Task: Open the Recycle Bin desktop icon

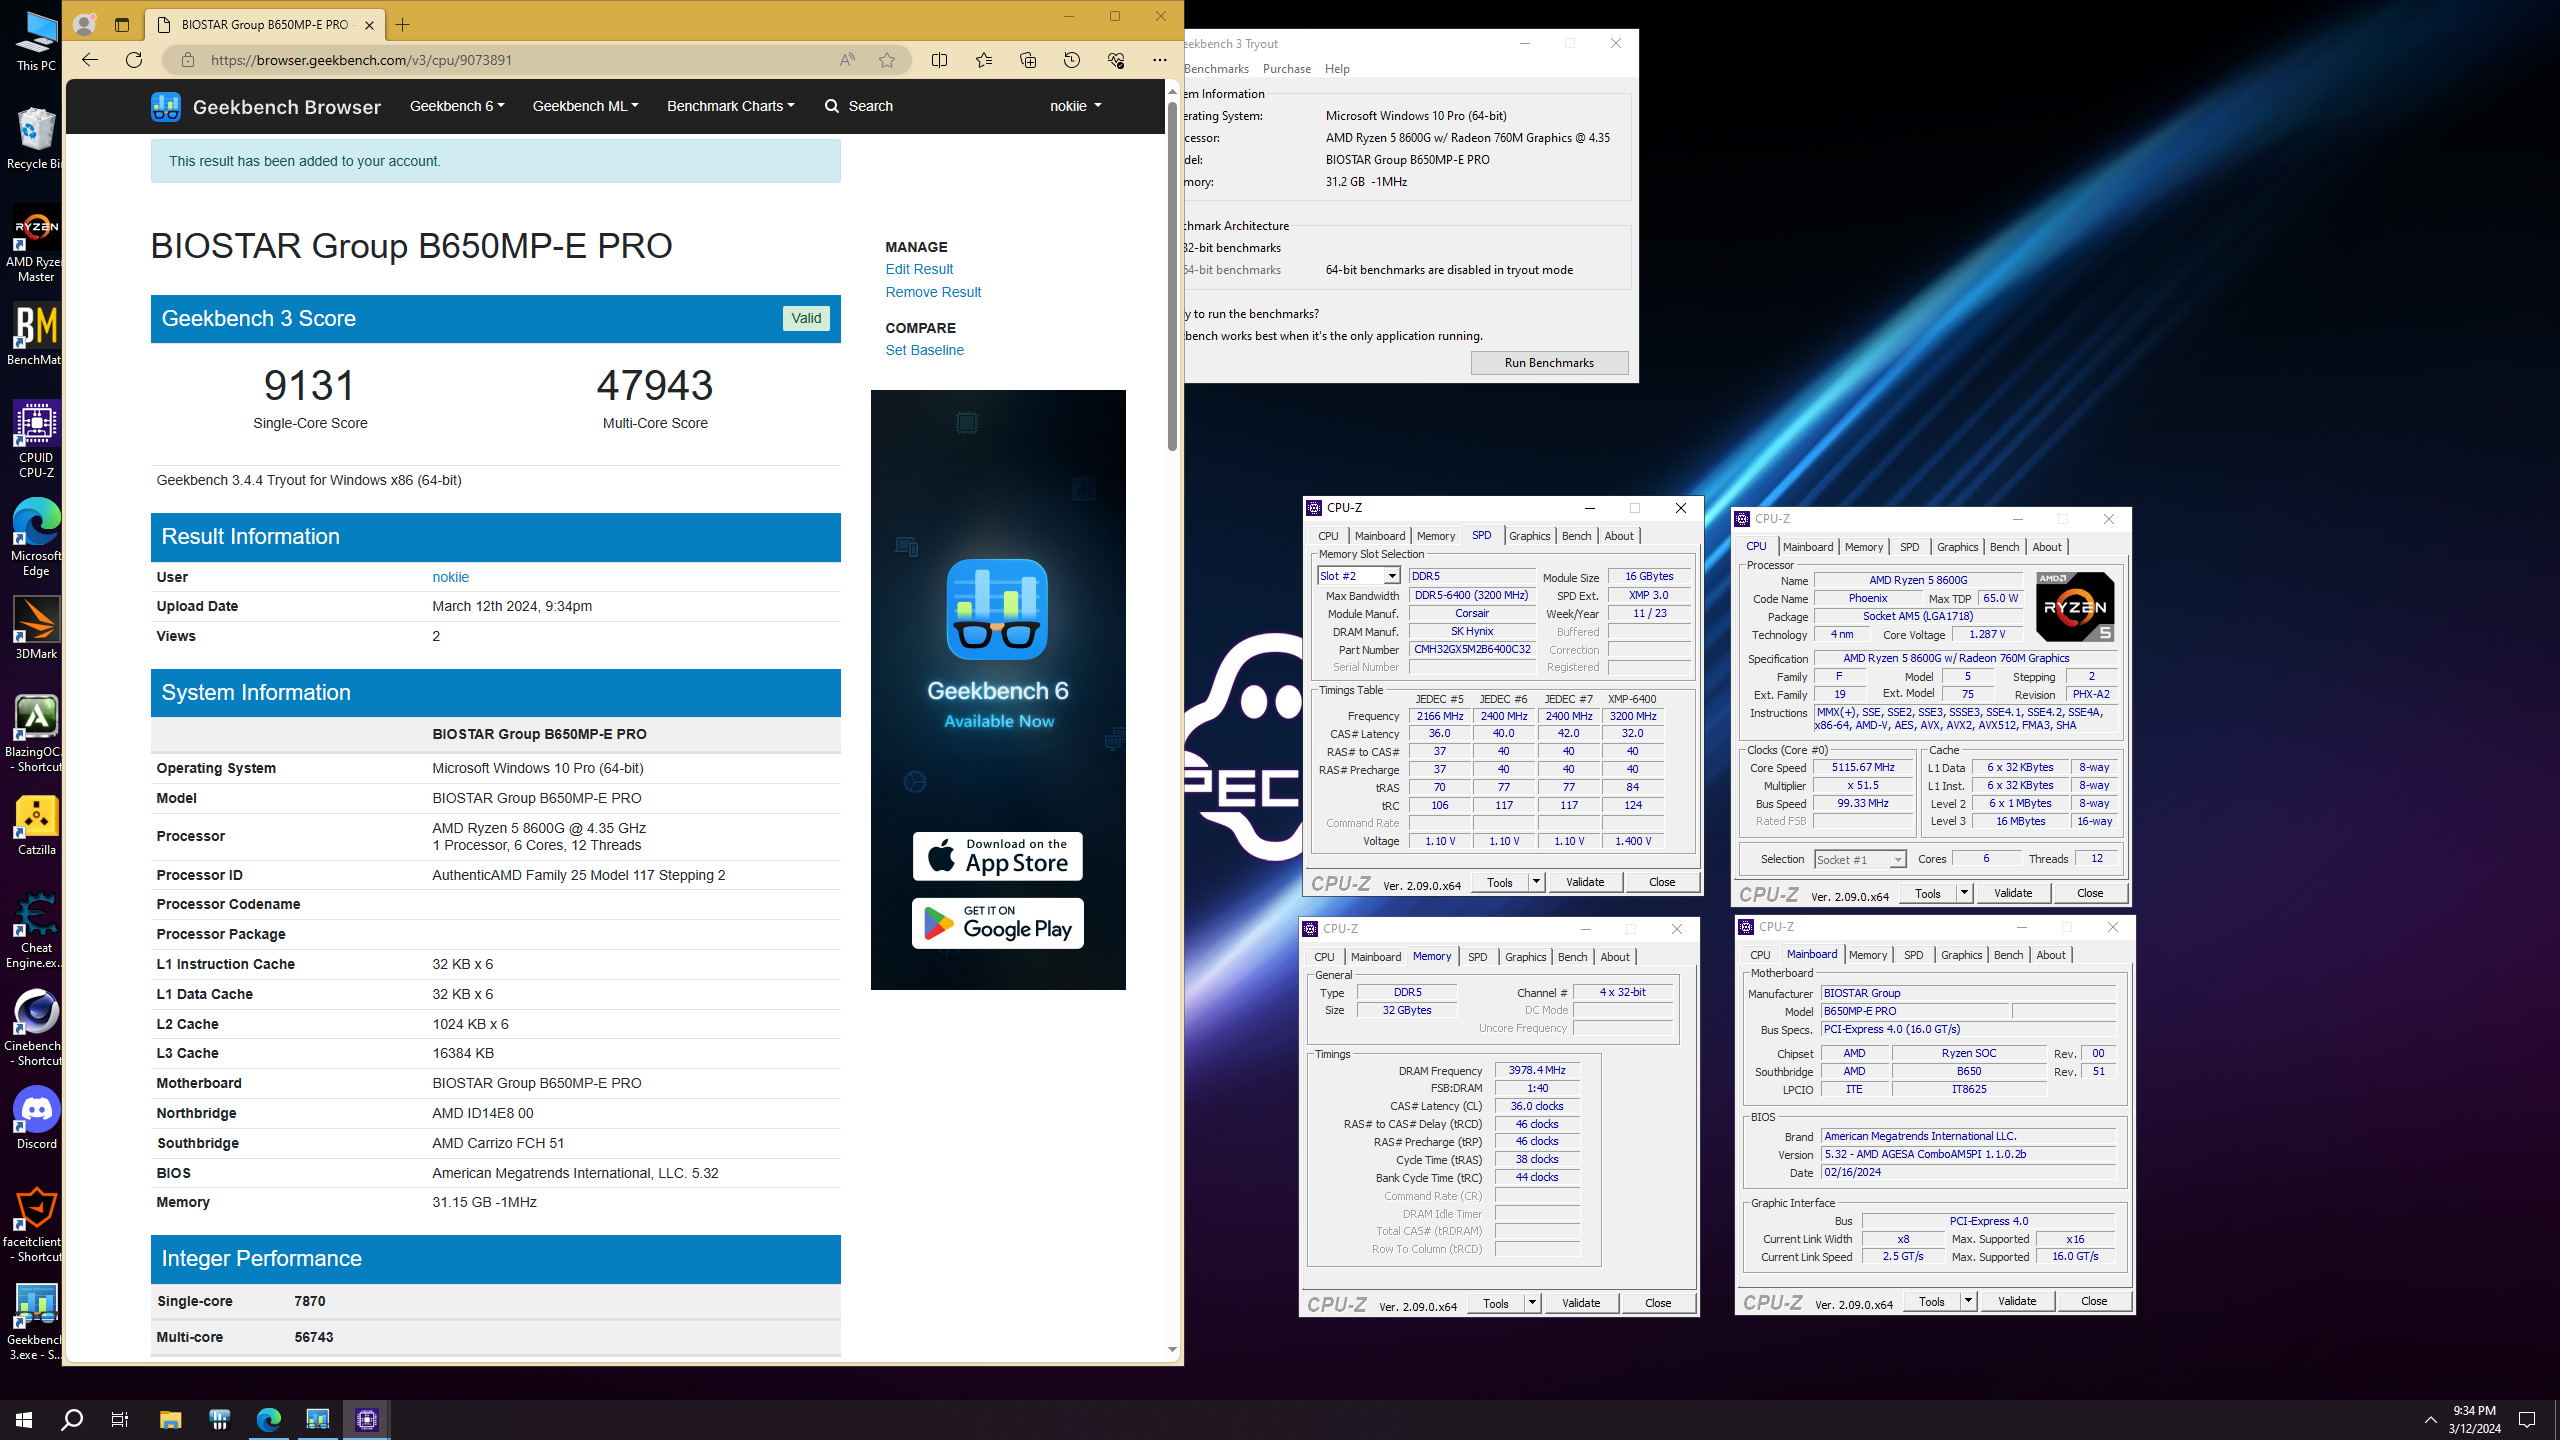Action: point(36,138)
